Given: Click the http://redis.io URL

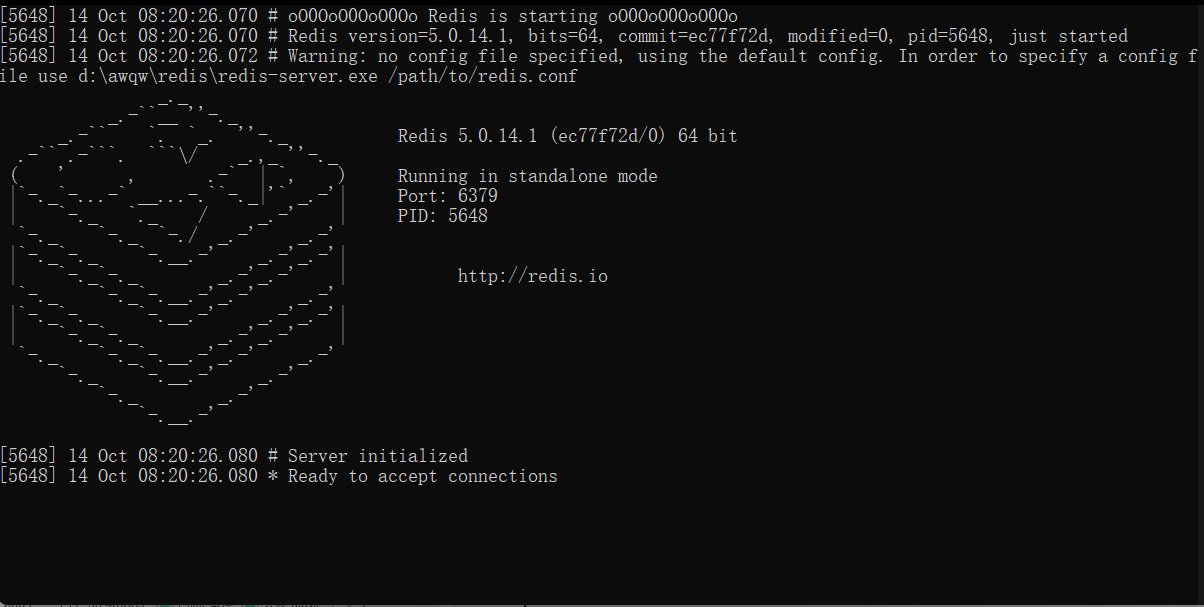Looking at the screenshot, I should pyautogui.click(x=533, y=276).
